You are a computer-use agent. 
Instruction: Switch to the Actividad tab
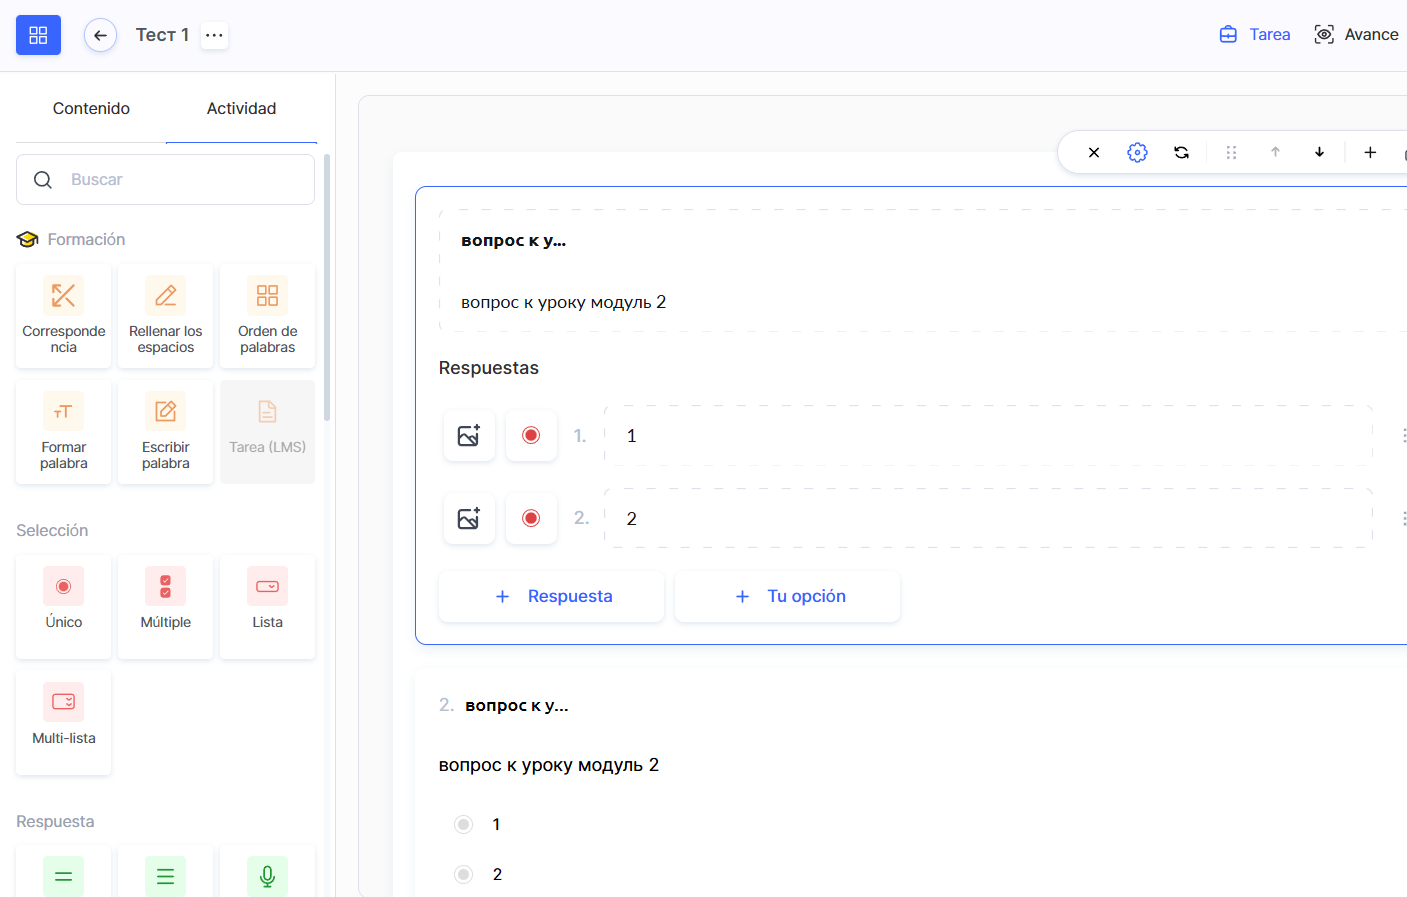[241, 108]
